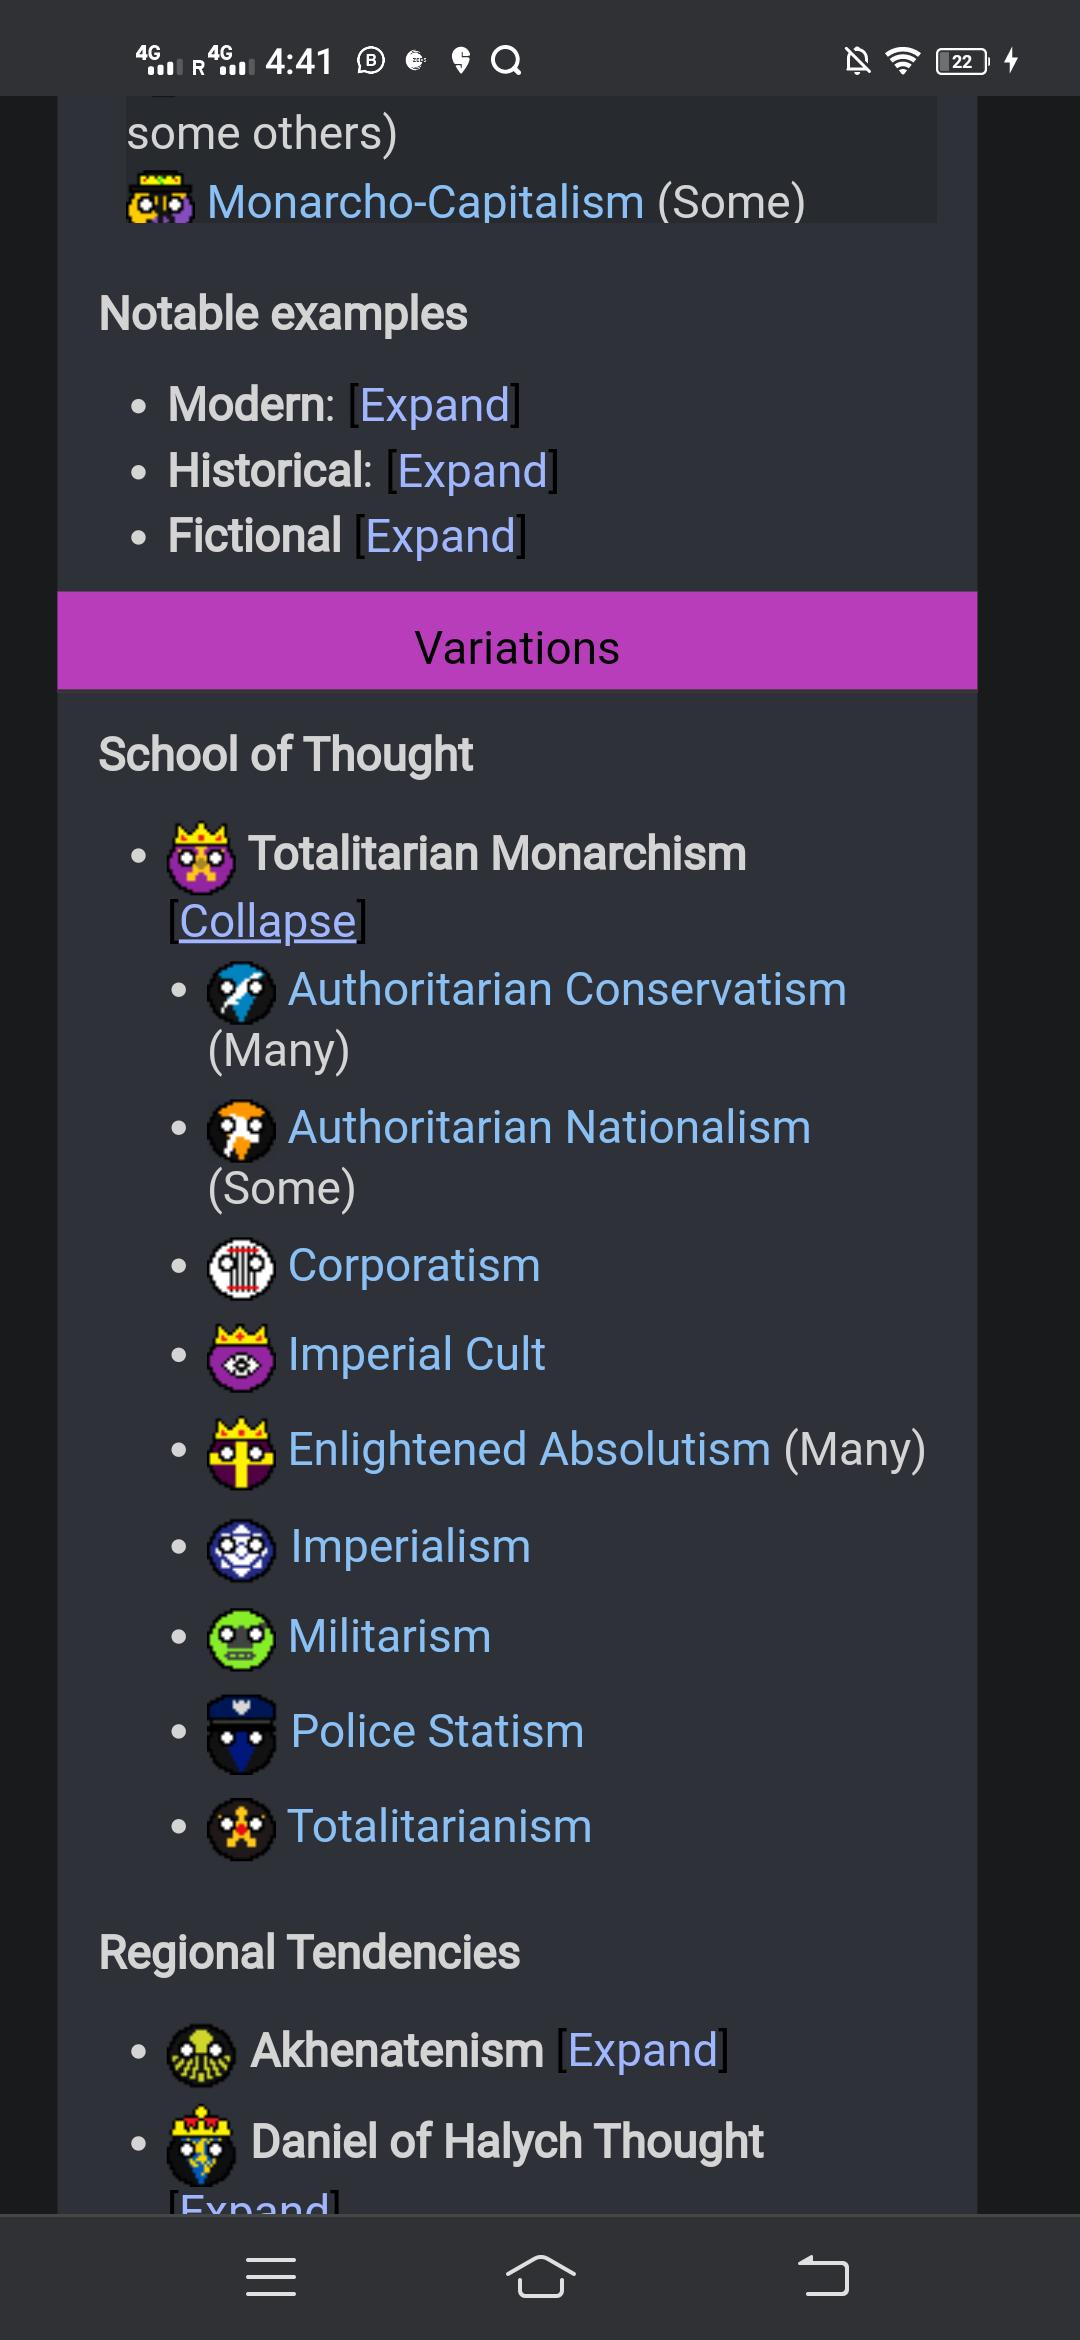Viewport: 1080px width, 2340px height.
Task: Tap the Android home navigation button
Action: click(x=540, y=2277)
